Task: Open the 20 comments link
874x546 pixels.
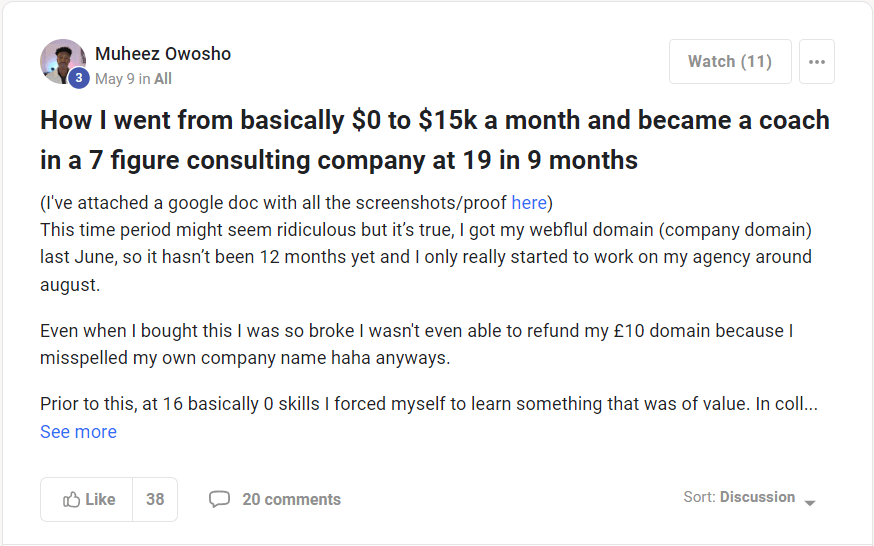Action: pos(291,500)
